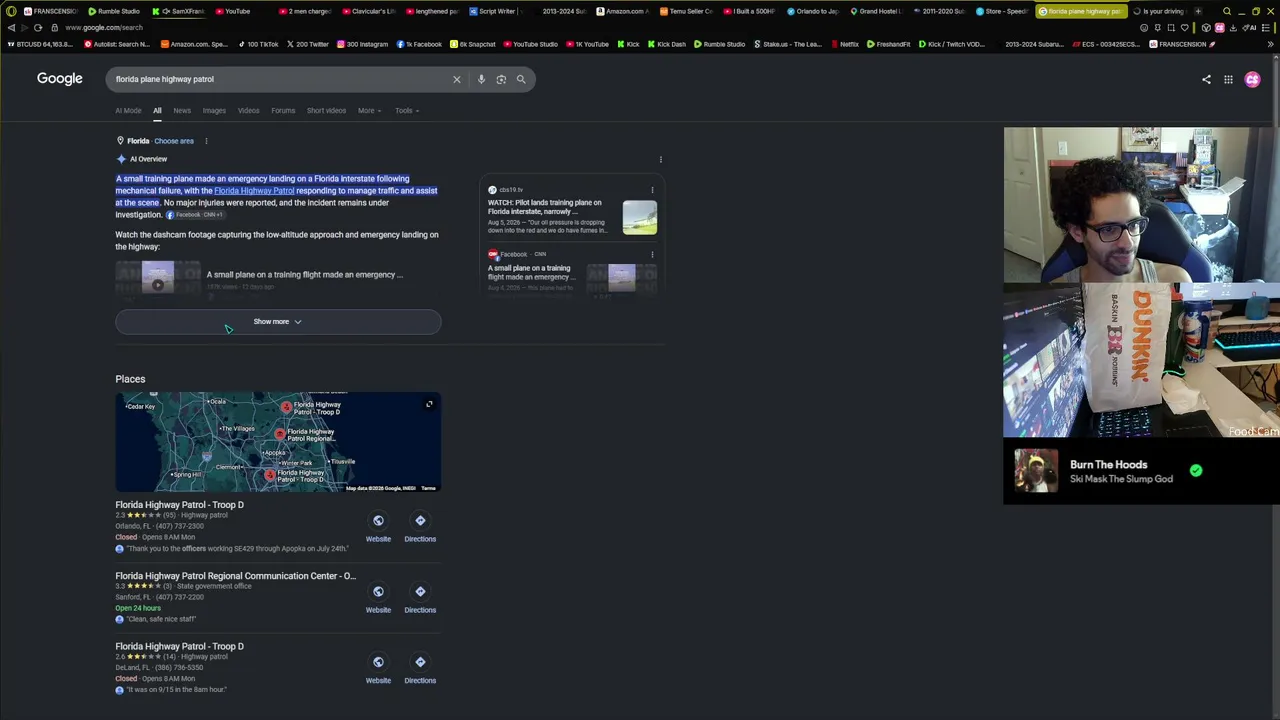The width and height of the screenshot is (1280, 720).
Task: Get Directions to Troop D DeLand
Action: (420, 669)
